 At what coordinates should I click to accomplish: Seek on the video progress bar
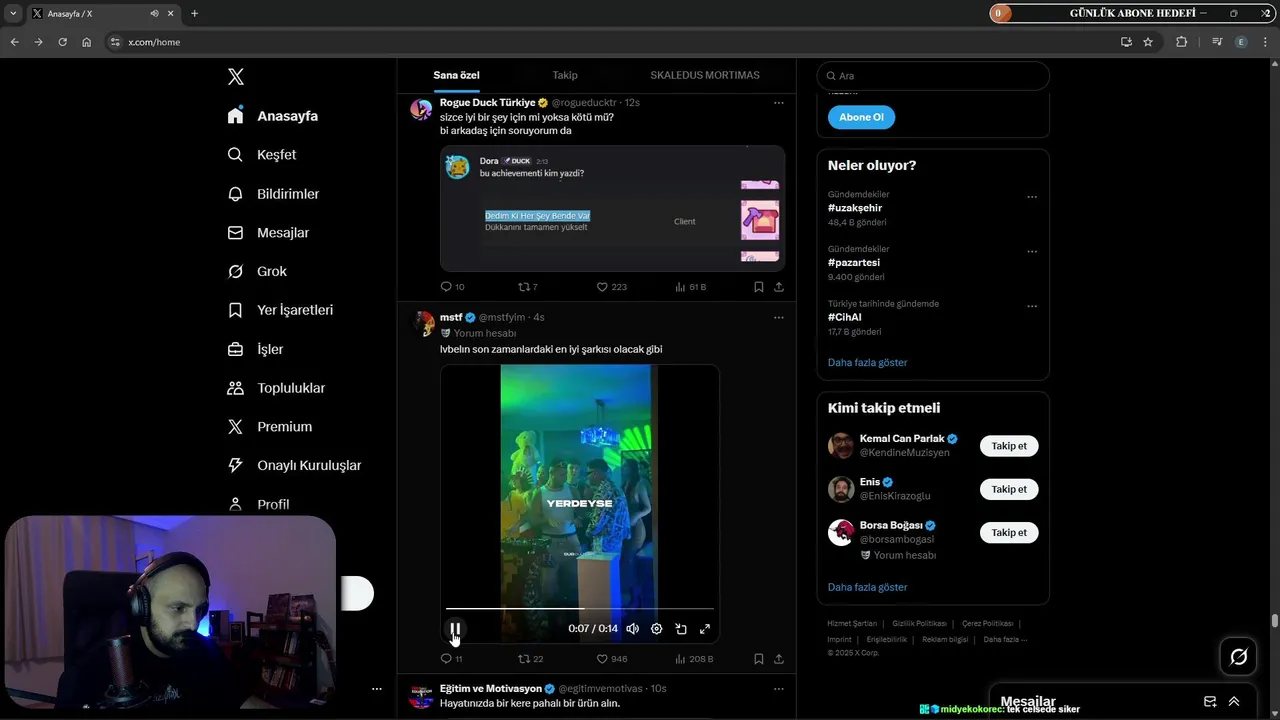pos(580,608)
